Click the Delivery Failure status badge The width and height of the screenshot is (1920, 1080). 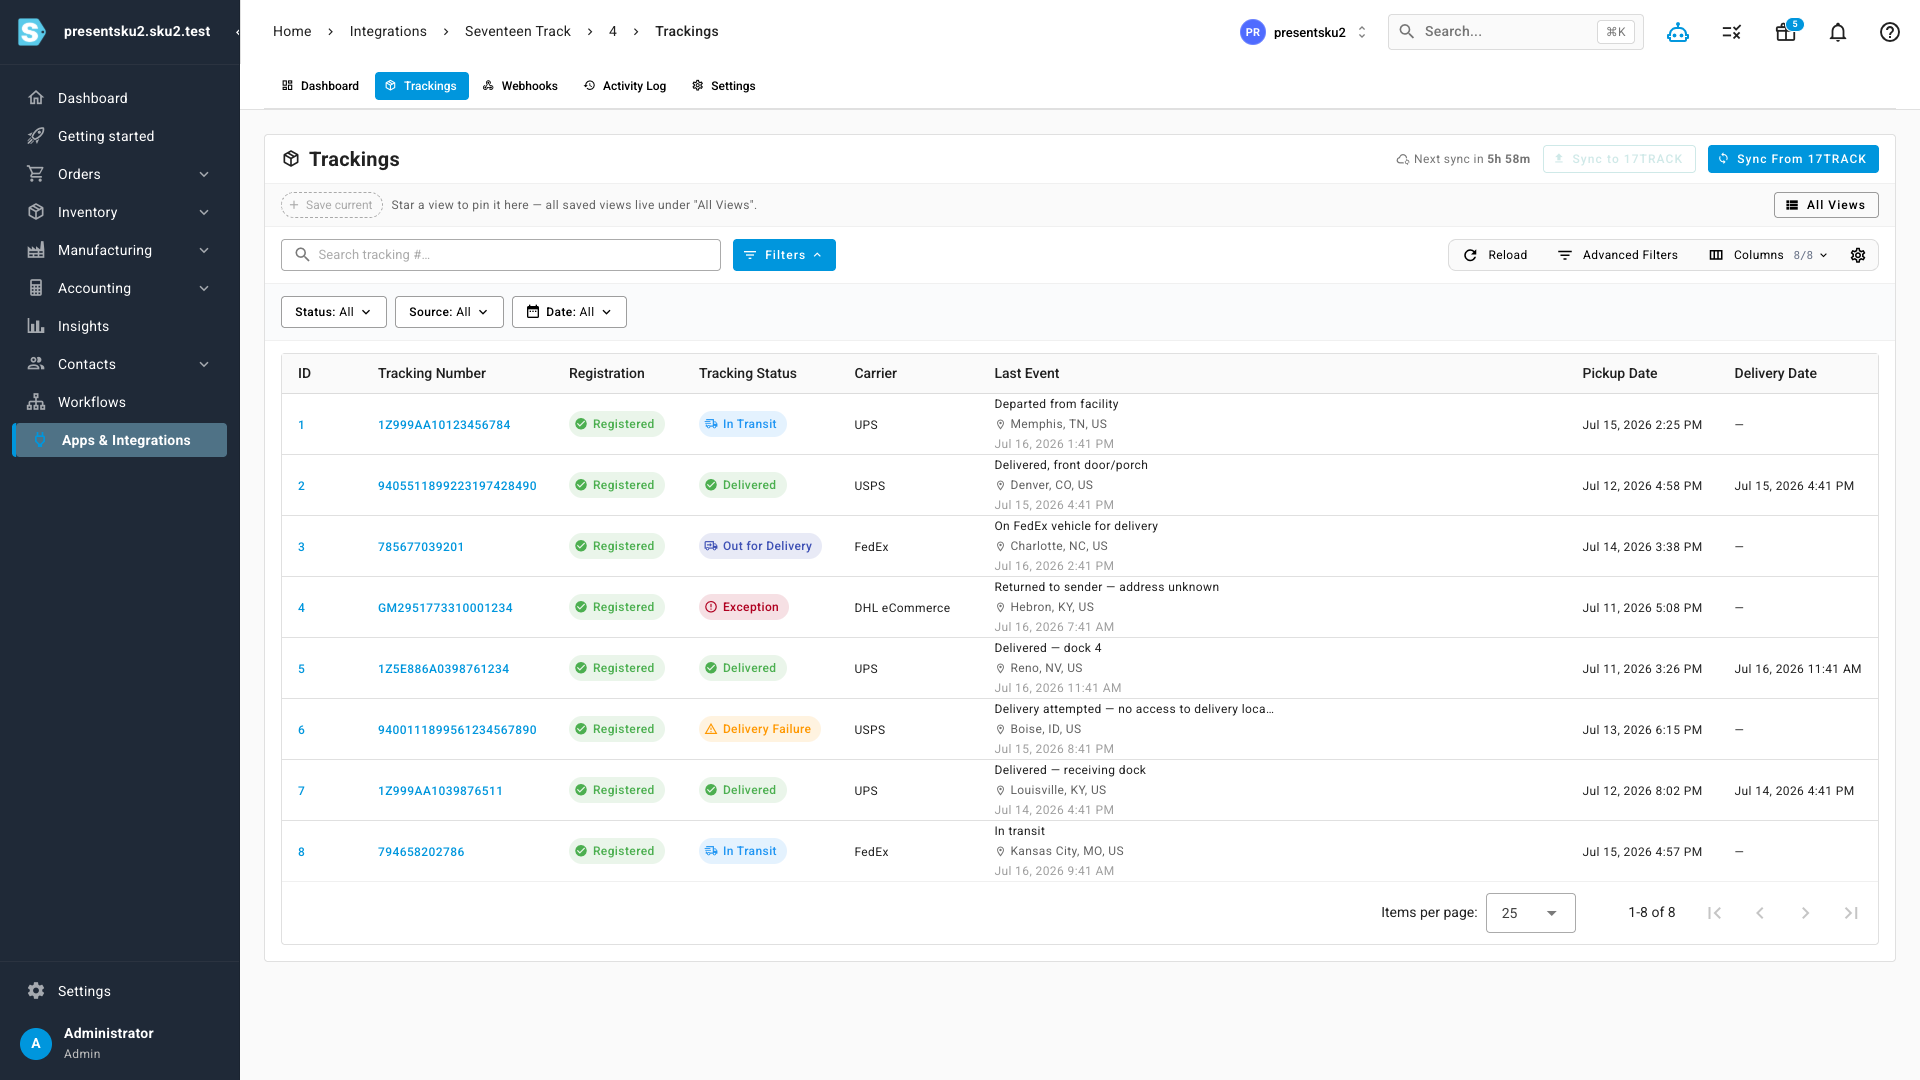click(760, 729)
